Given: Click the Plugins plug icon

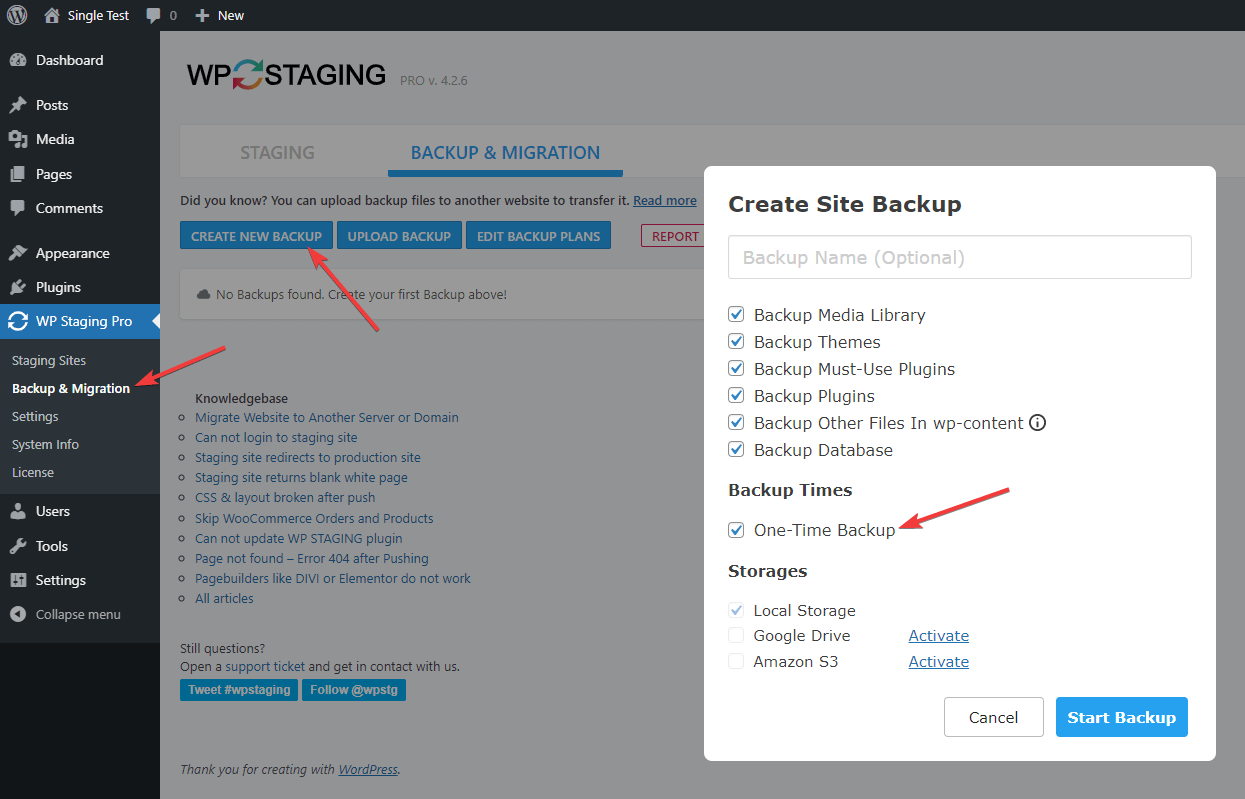Looking at the screenshot, I should tap(18, 287).
